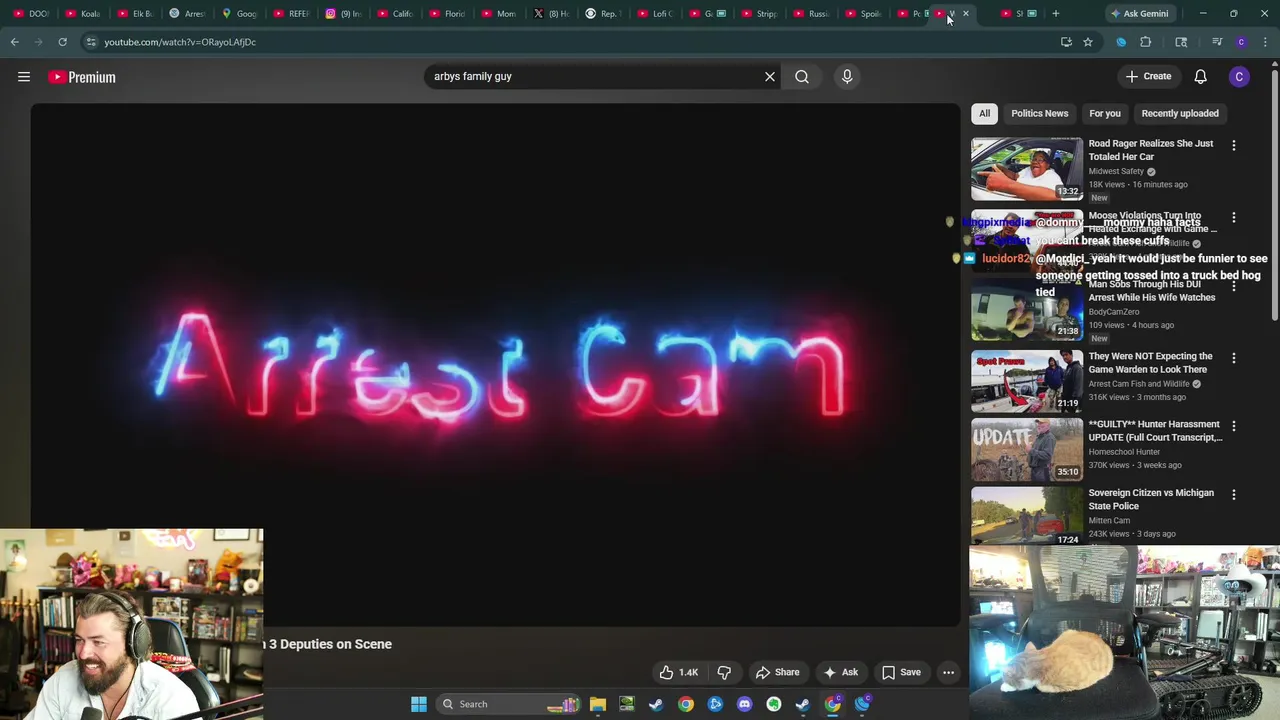The height and width of the screenshot is (720, 1280).
Task: Select the Recently uploaded filter chip
Action: [1180, 113]
